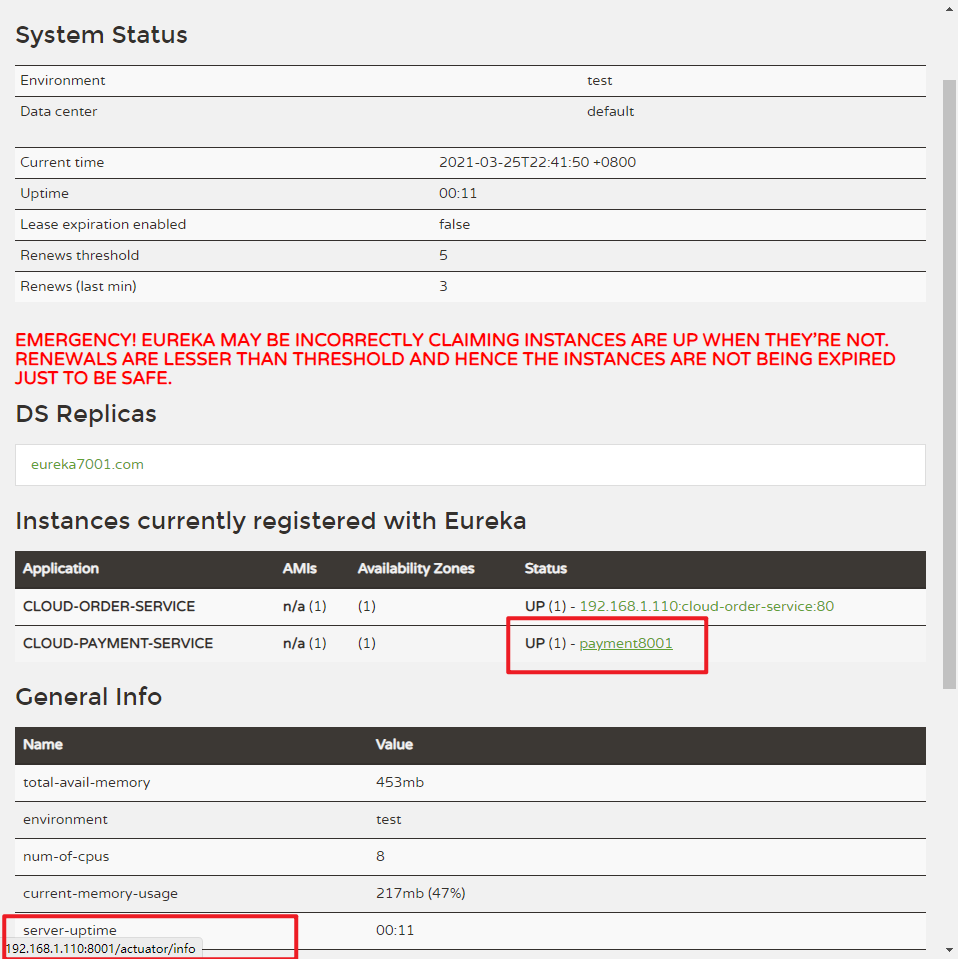Click the current-memory-usage value 217mb (47%)

coord(421,893)
